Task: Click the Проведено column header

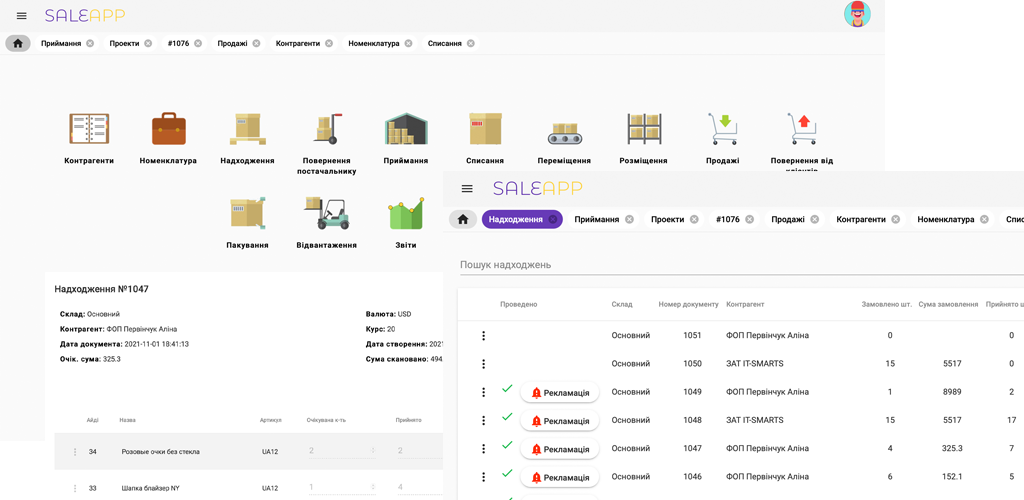Action: point(519,304)
